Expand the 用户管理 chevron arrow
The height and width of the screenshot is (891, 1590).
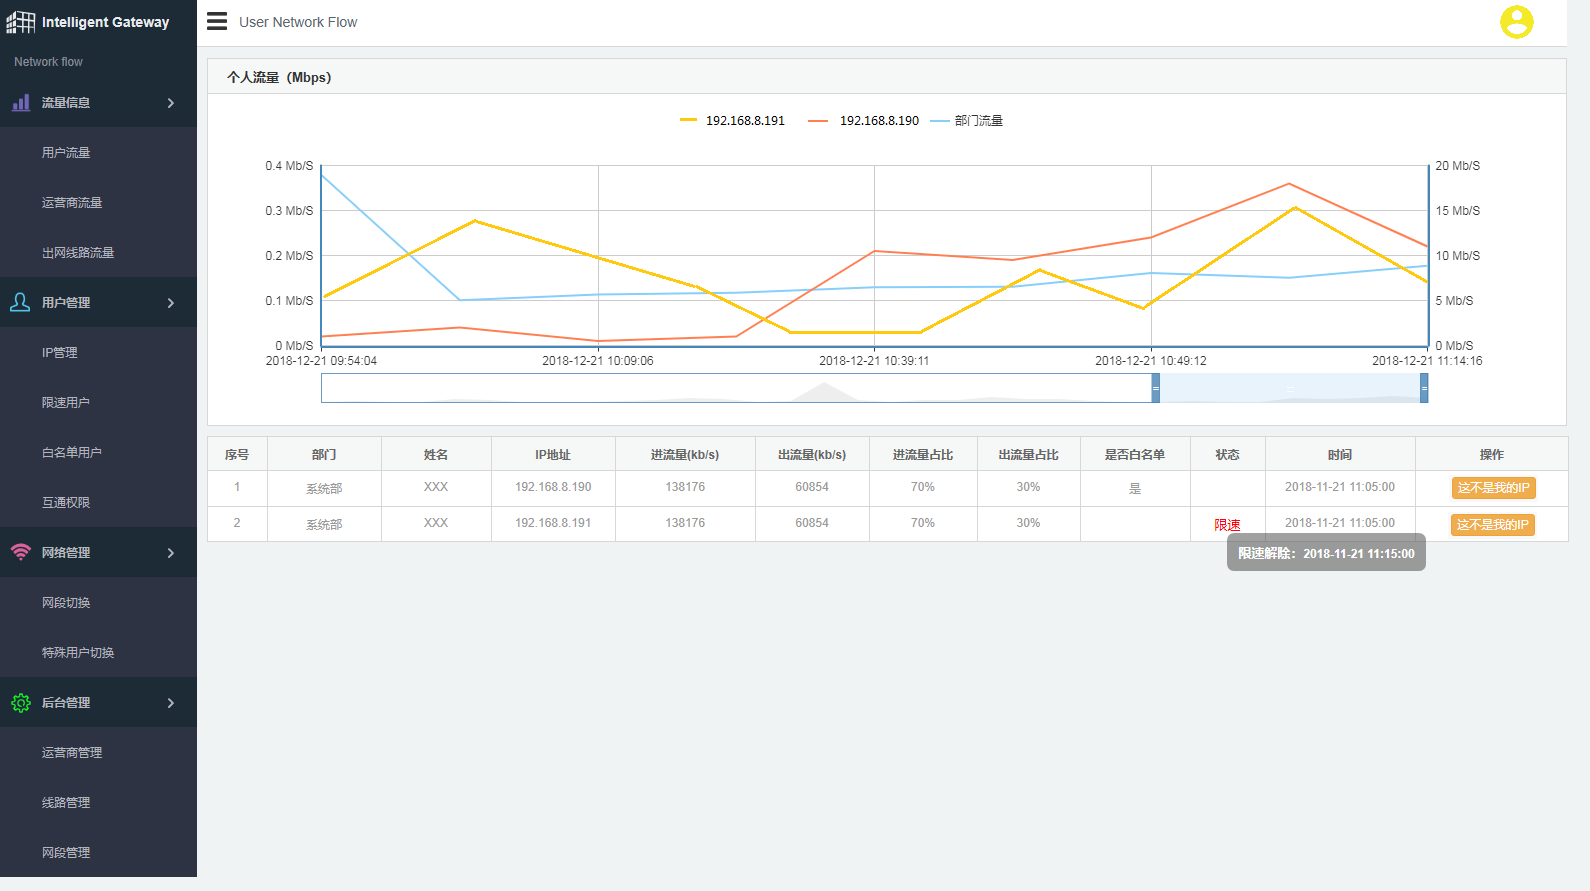[x=171, y=302]
